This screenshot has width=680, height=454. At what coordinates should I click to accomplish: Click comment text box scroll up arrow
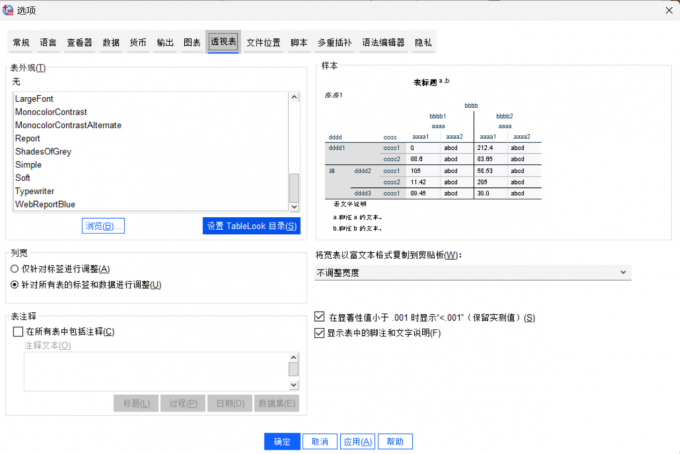click(x=294, y=357)
